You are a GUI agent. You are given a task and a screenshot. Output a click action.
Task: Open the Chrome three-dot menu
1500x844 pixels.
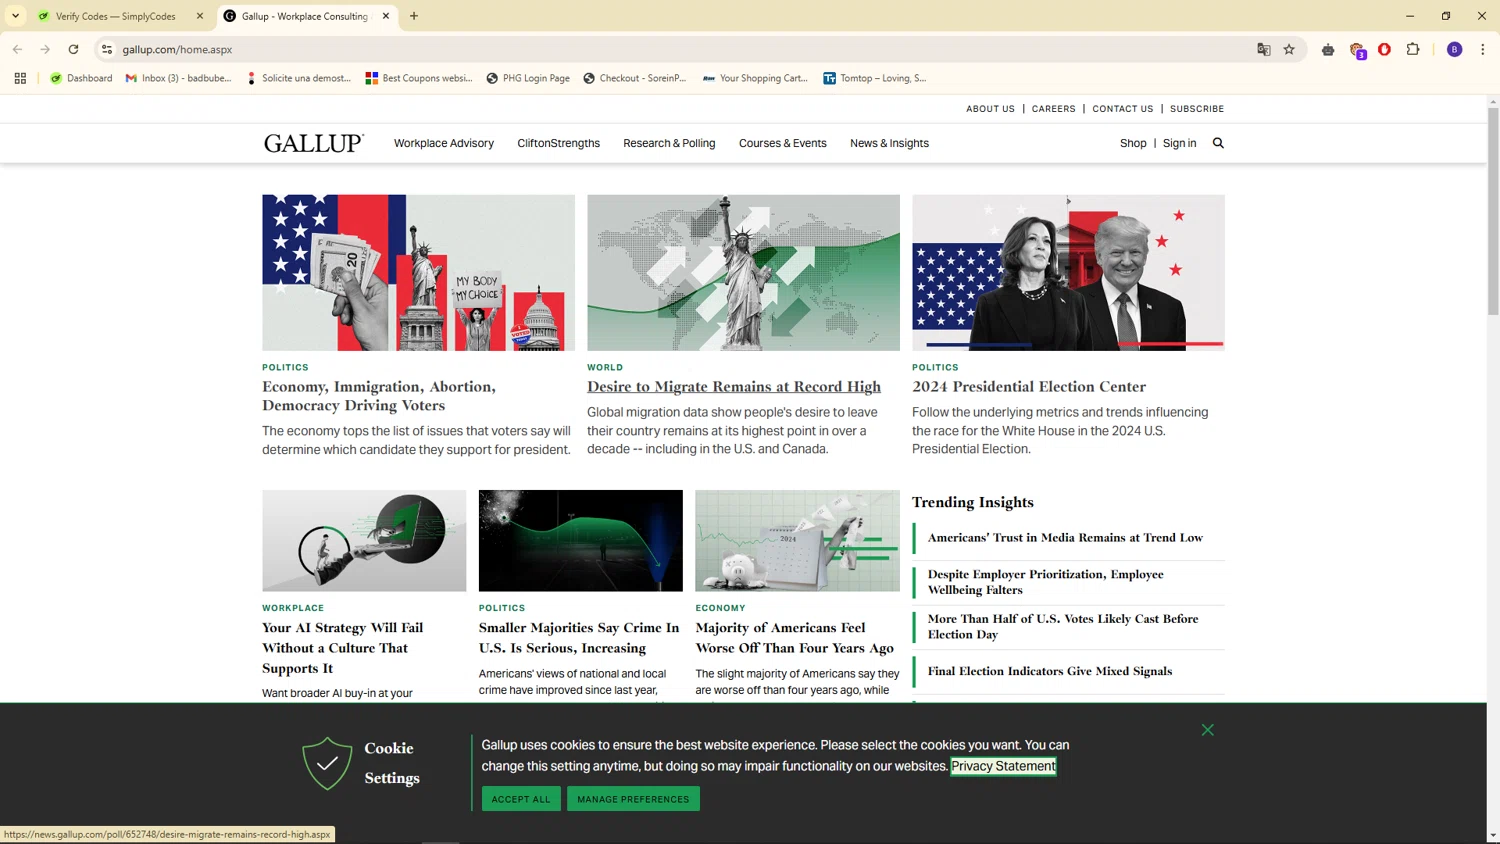coord(1483,49)
